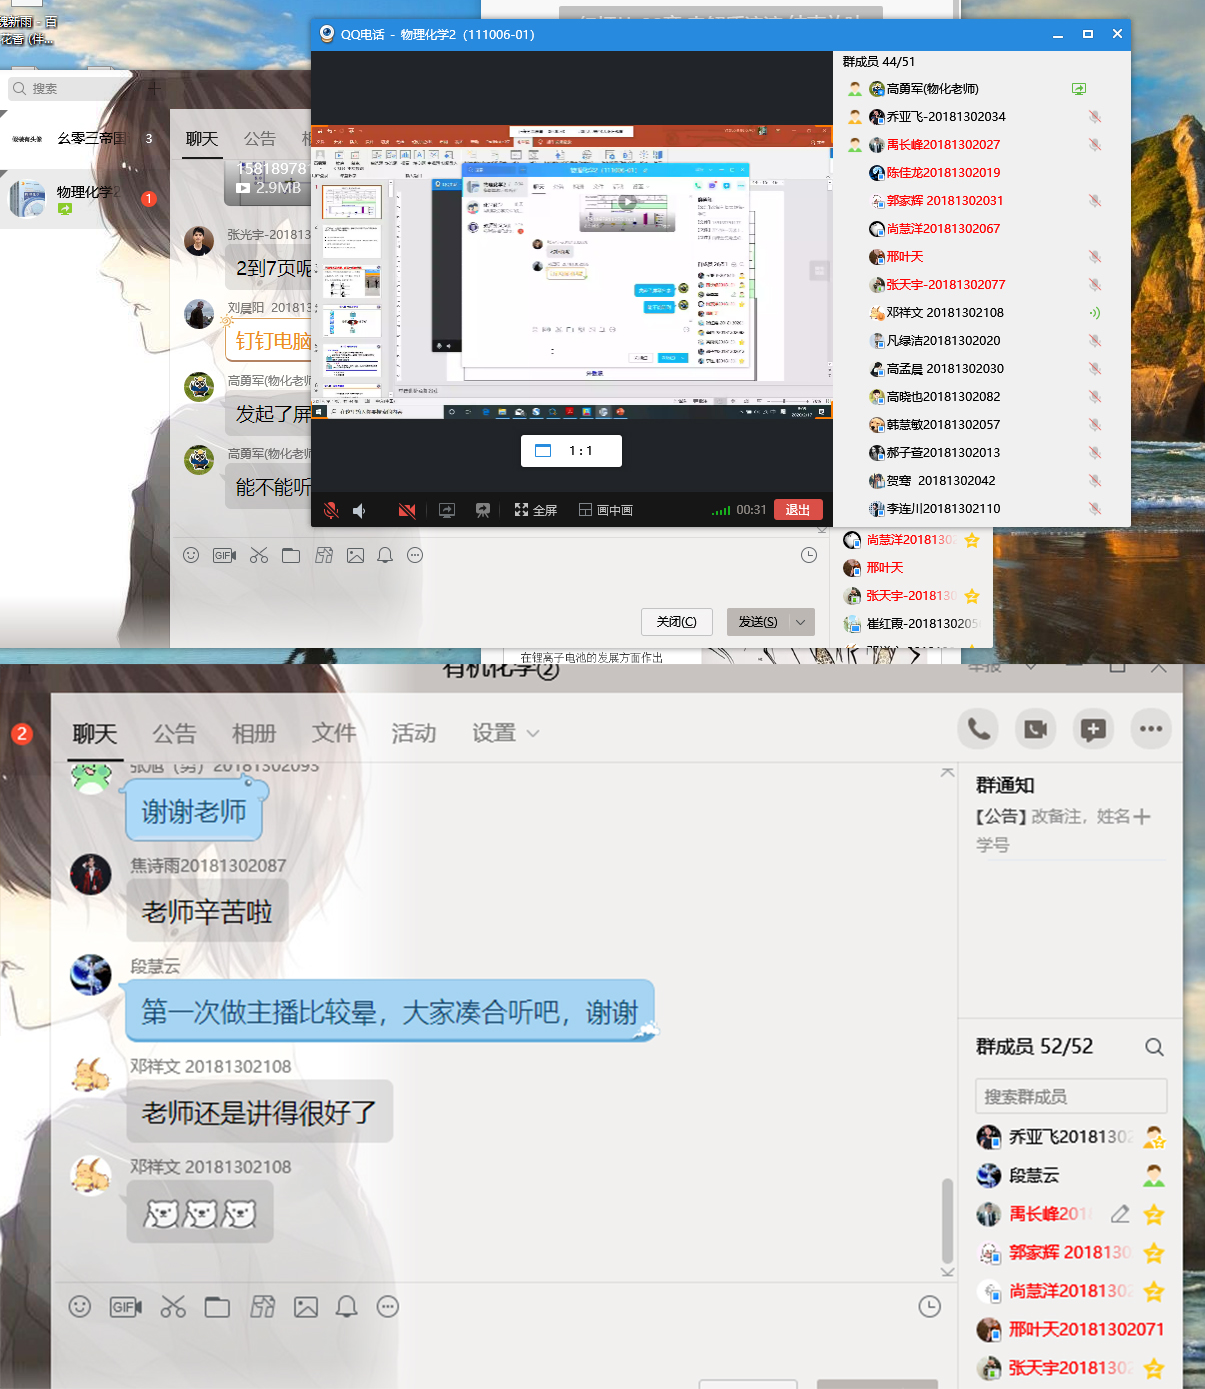This screenshot has width=1205, height=1389.
Task: Switch to 公告 tab in 物理化学2 window
Action: point(259,139)
